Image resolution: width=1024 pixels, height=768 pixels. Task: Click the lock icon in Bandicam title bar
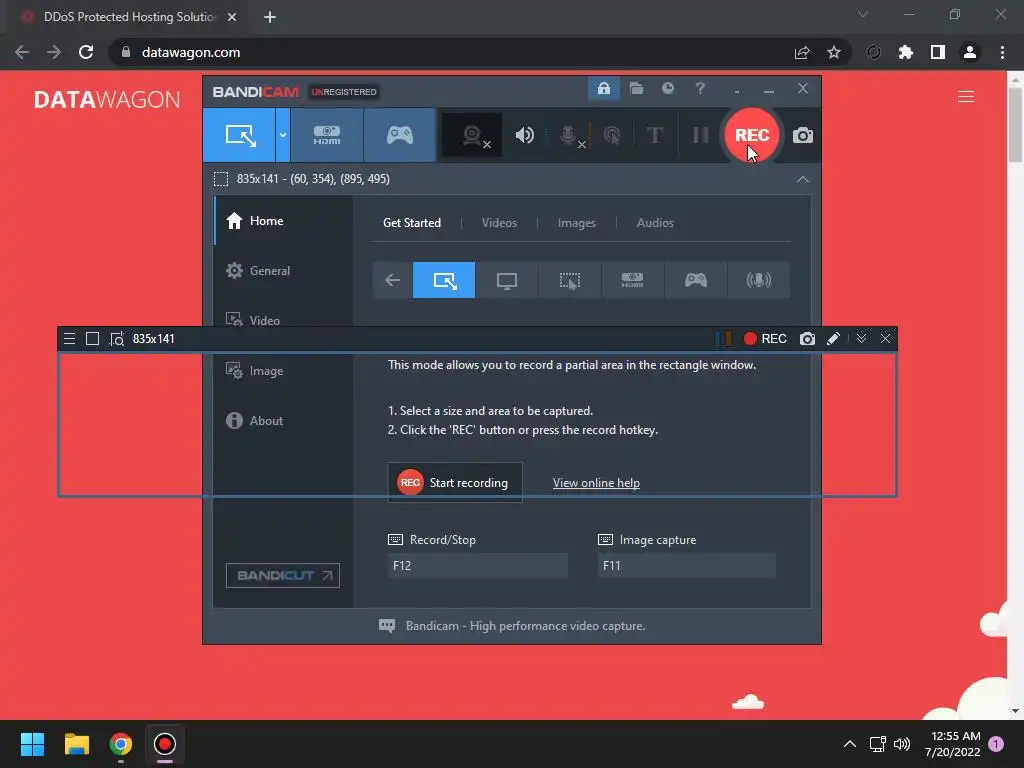tap(603, 88)
